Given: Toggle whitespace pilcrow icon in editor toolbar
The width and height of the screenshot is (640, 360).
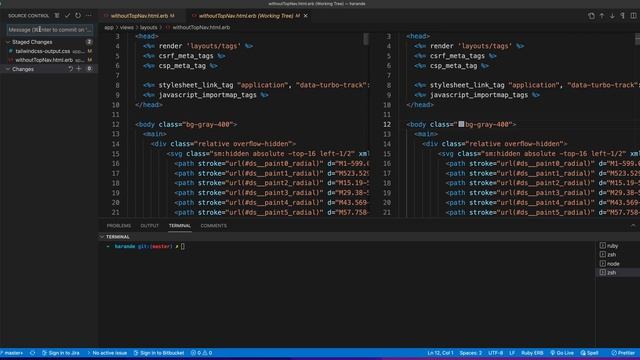Looking at the screenshot, I should tap(622, 16).
